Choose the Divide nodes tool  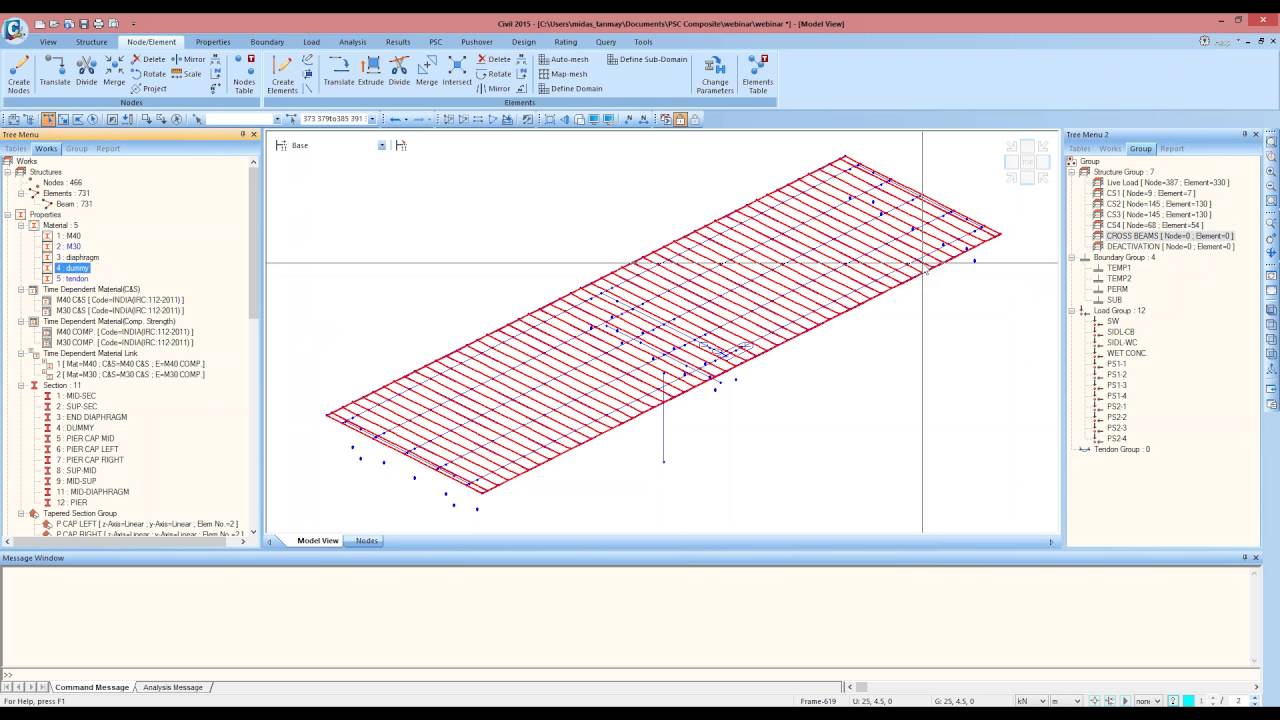(87, 71)
